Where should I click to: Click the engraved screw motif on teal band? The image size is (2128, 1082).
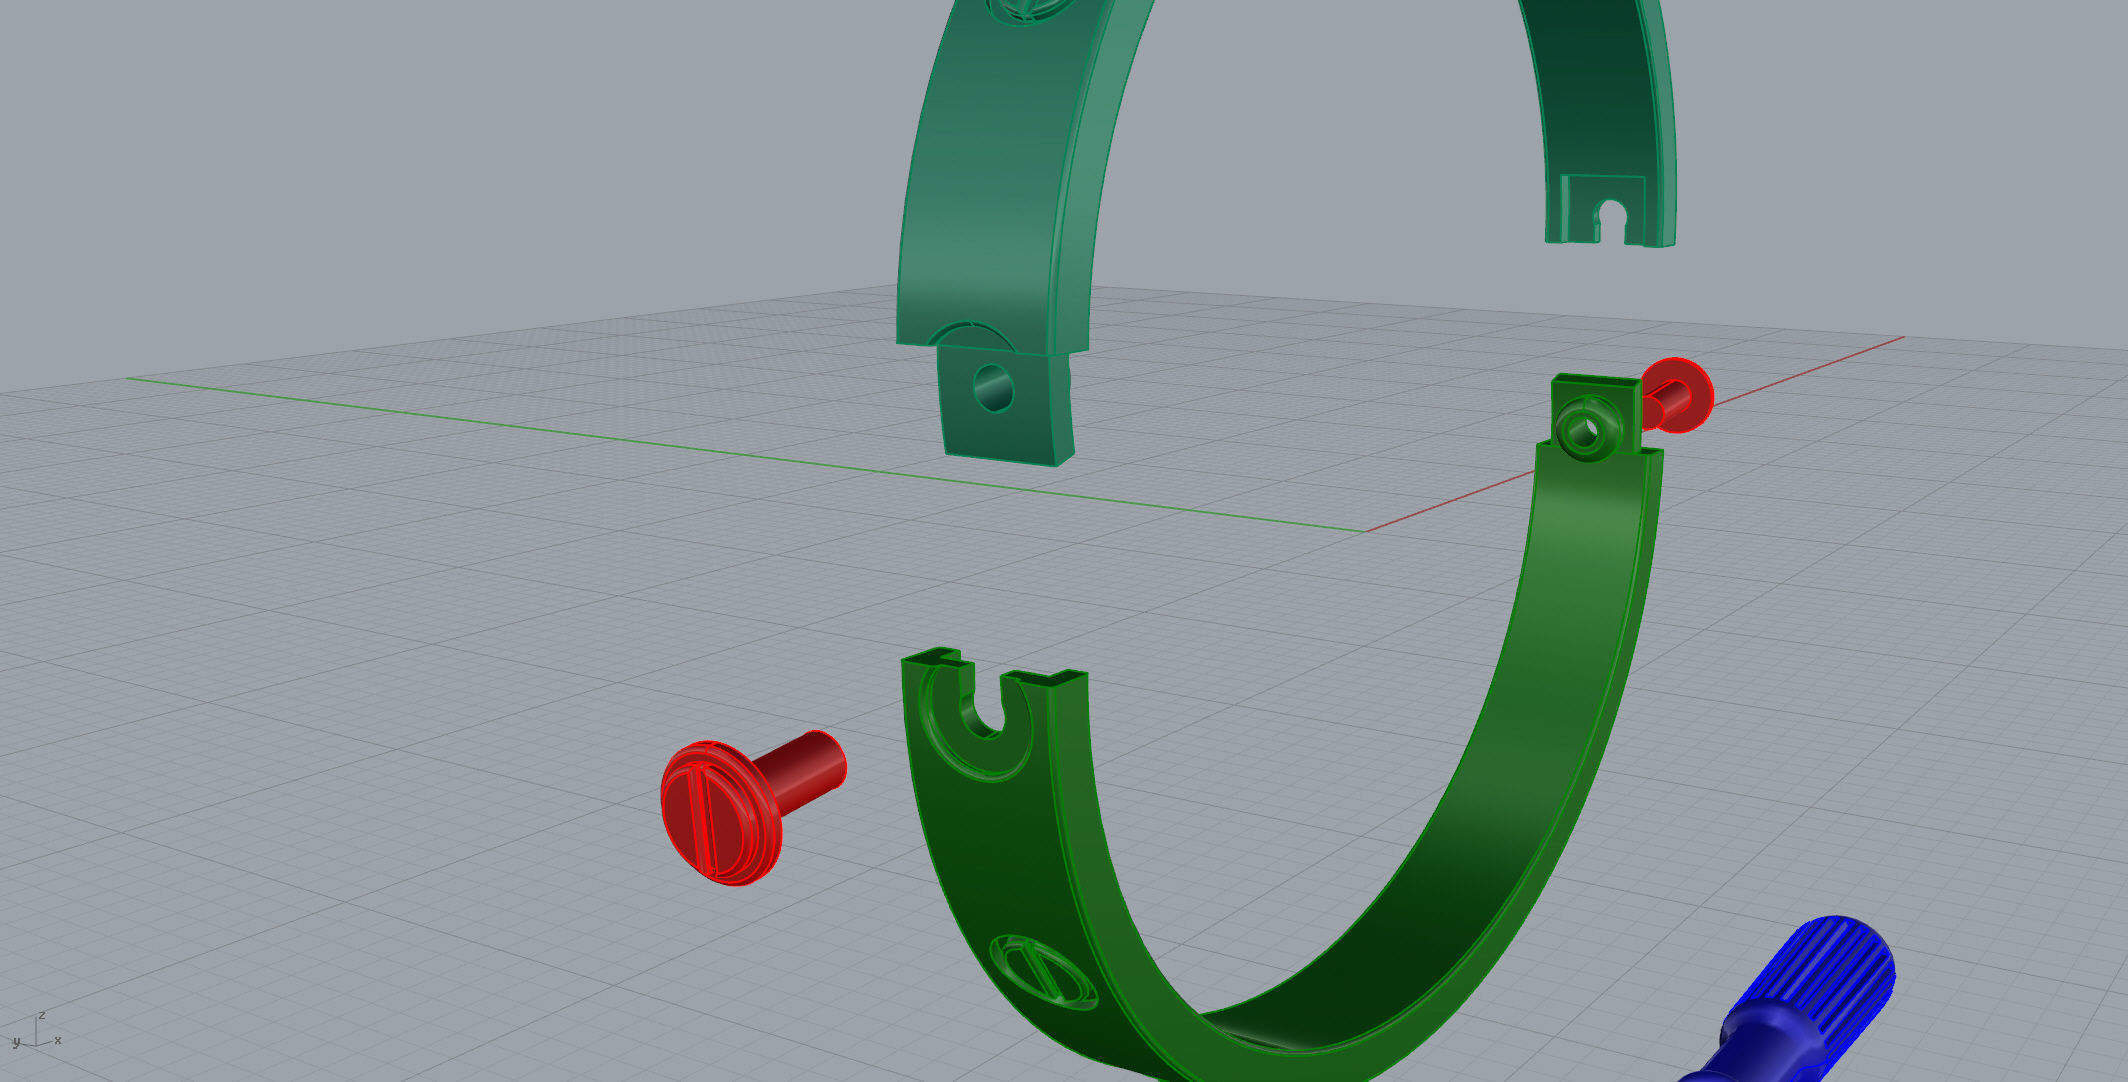[x=1030, y=8]
